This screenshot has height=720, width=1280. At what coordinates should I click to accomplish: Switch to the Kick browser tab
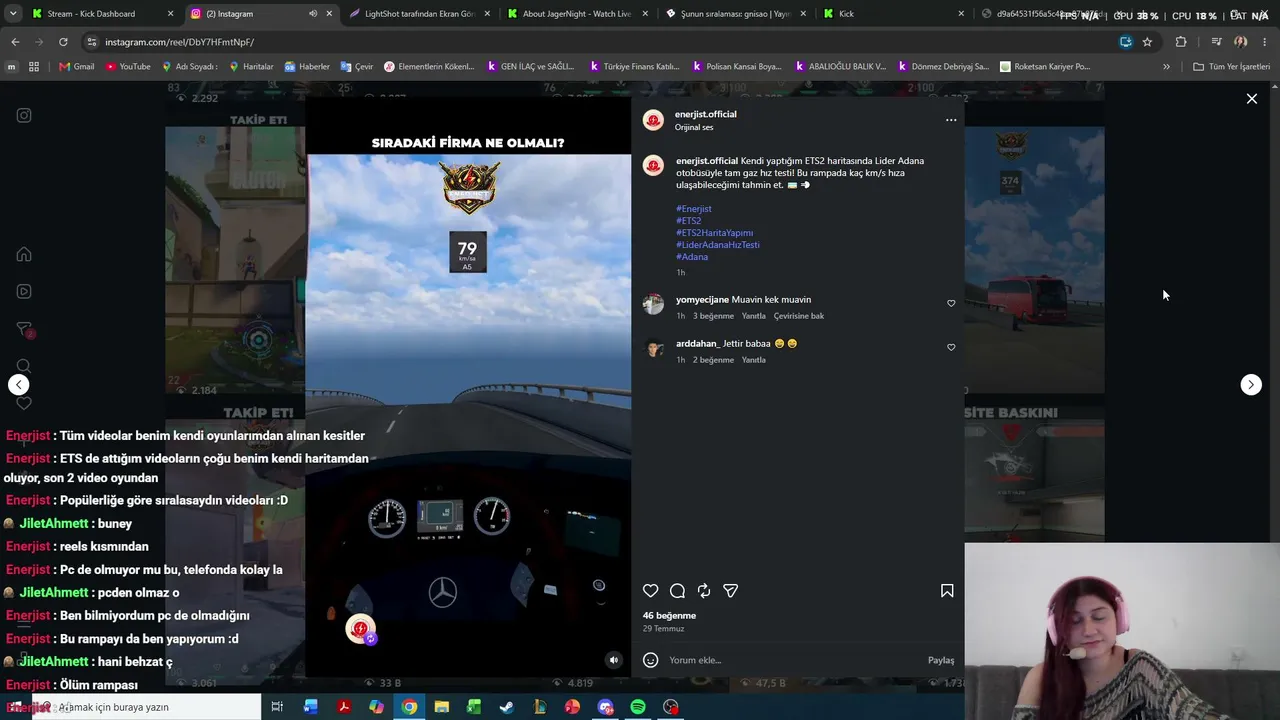[x=894, y=14]
